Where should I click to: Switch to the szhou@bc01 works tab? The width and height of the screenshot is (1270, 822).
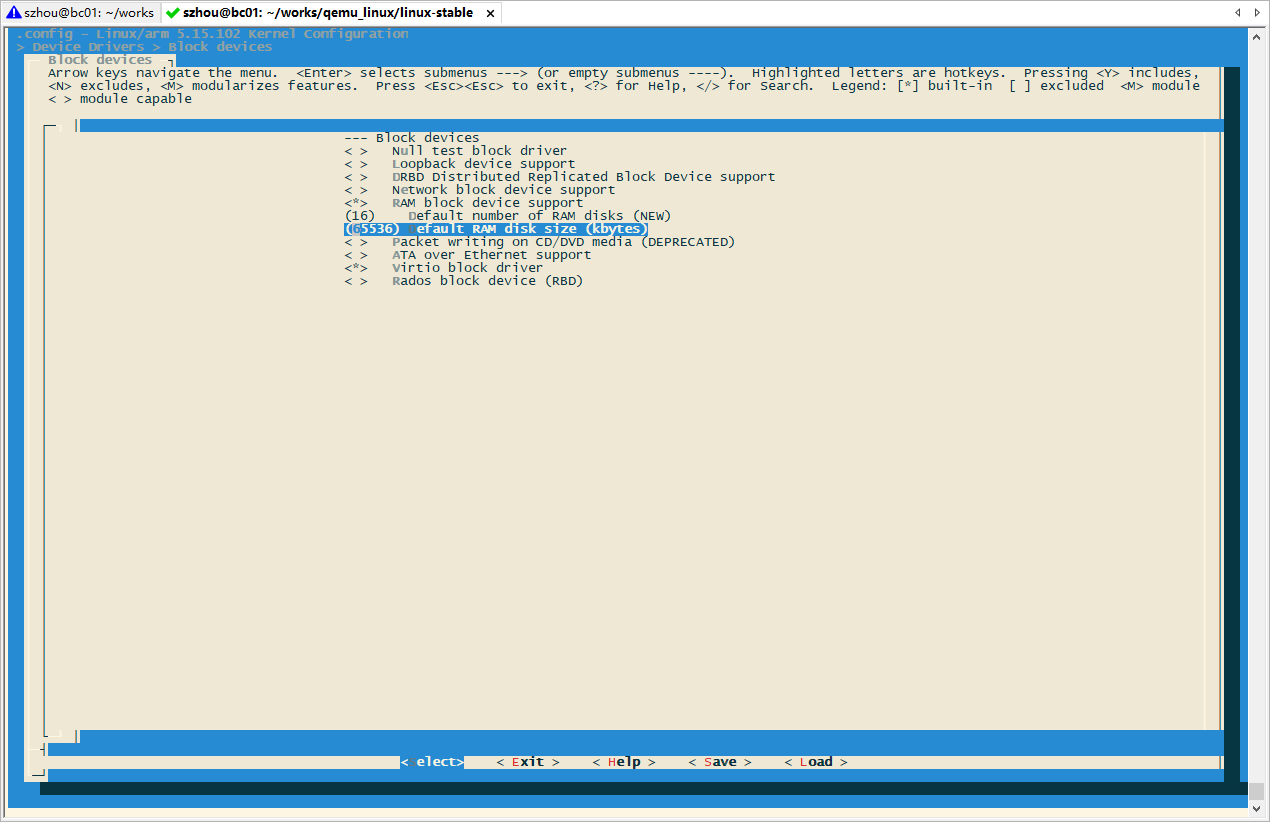click(x=80, y=13)
